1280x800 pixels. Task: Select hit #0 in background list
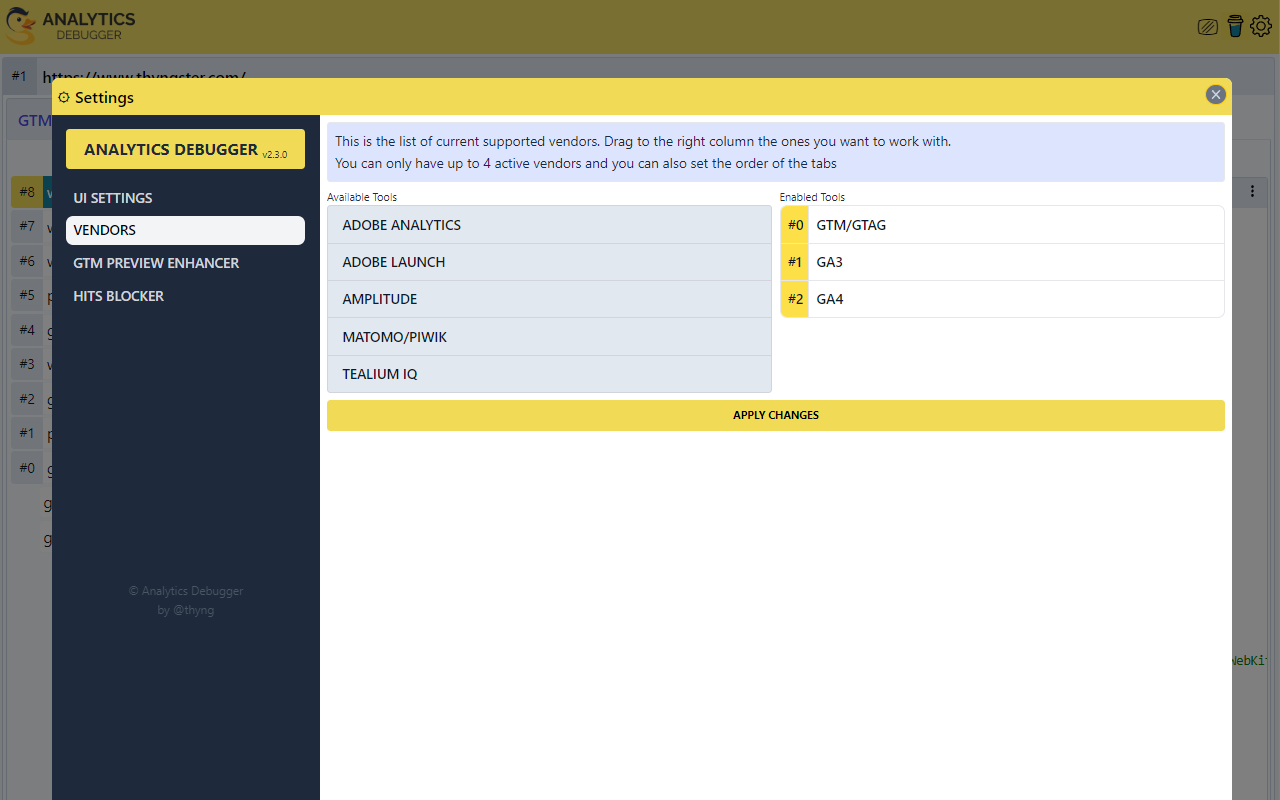pos(27,467)
